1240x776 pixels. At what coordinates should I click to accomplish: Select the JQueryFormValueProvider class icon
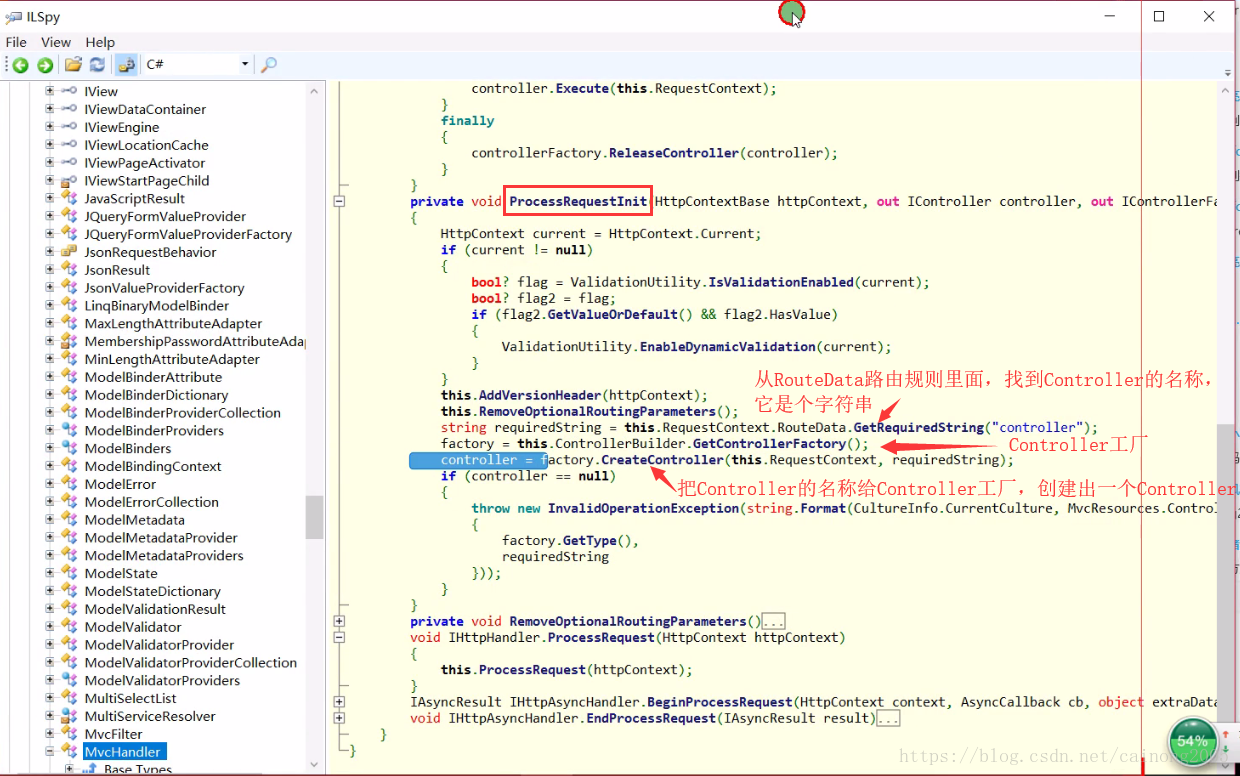tap(69, 216)
